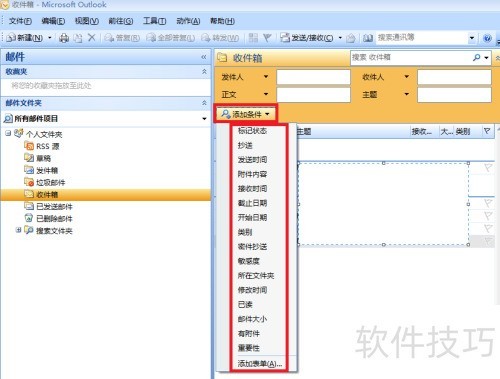
Task: Expand the 新建 dropdown arrow
Action: (x=50, y=38)
